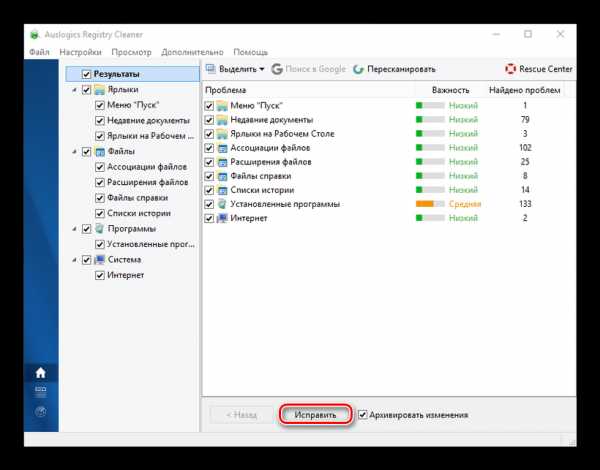Collapse the Программы tree group
The width and height of the screenshot is (600, 470).
(75, 229)
